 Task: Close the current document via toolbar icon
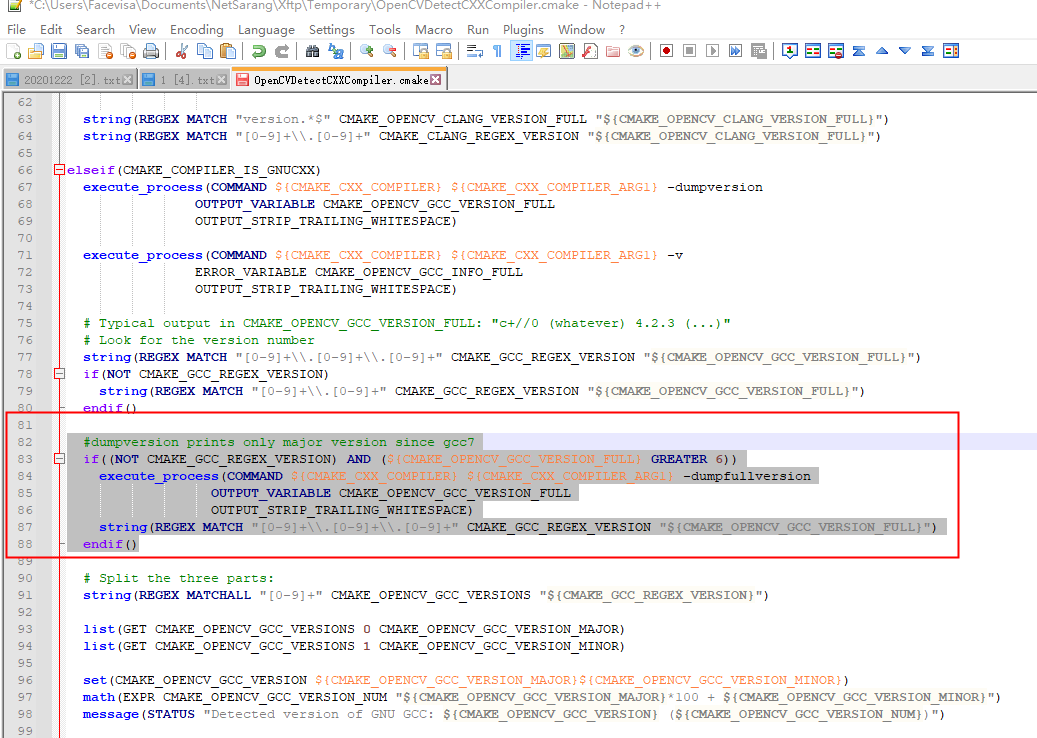[105, 51]
